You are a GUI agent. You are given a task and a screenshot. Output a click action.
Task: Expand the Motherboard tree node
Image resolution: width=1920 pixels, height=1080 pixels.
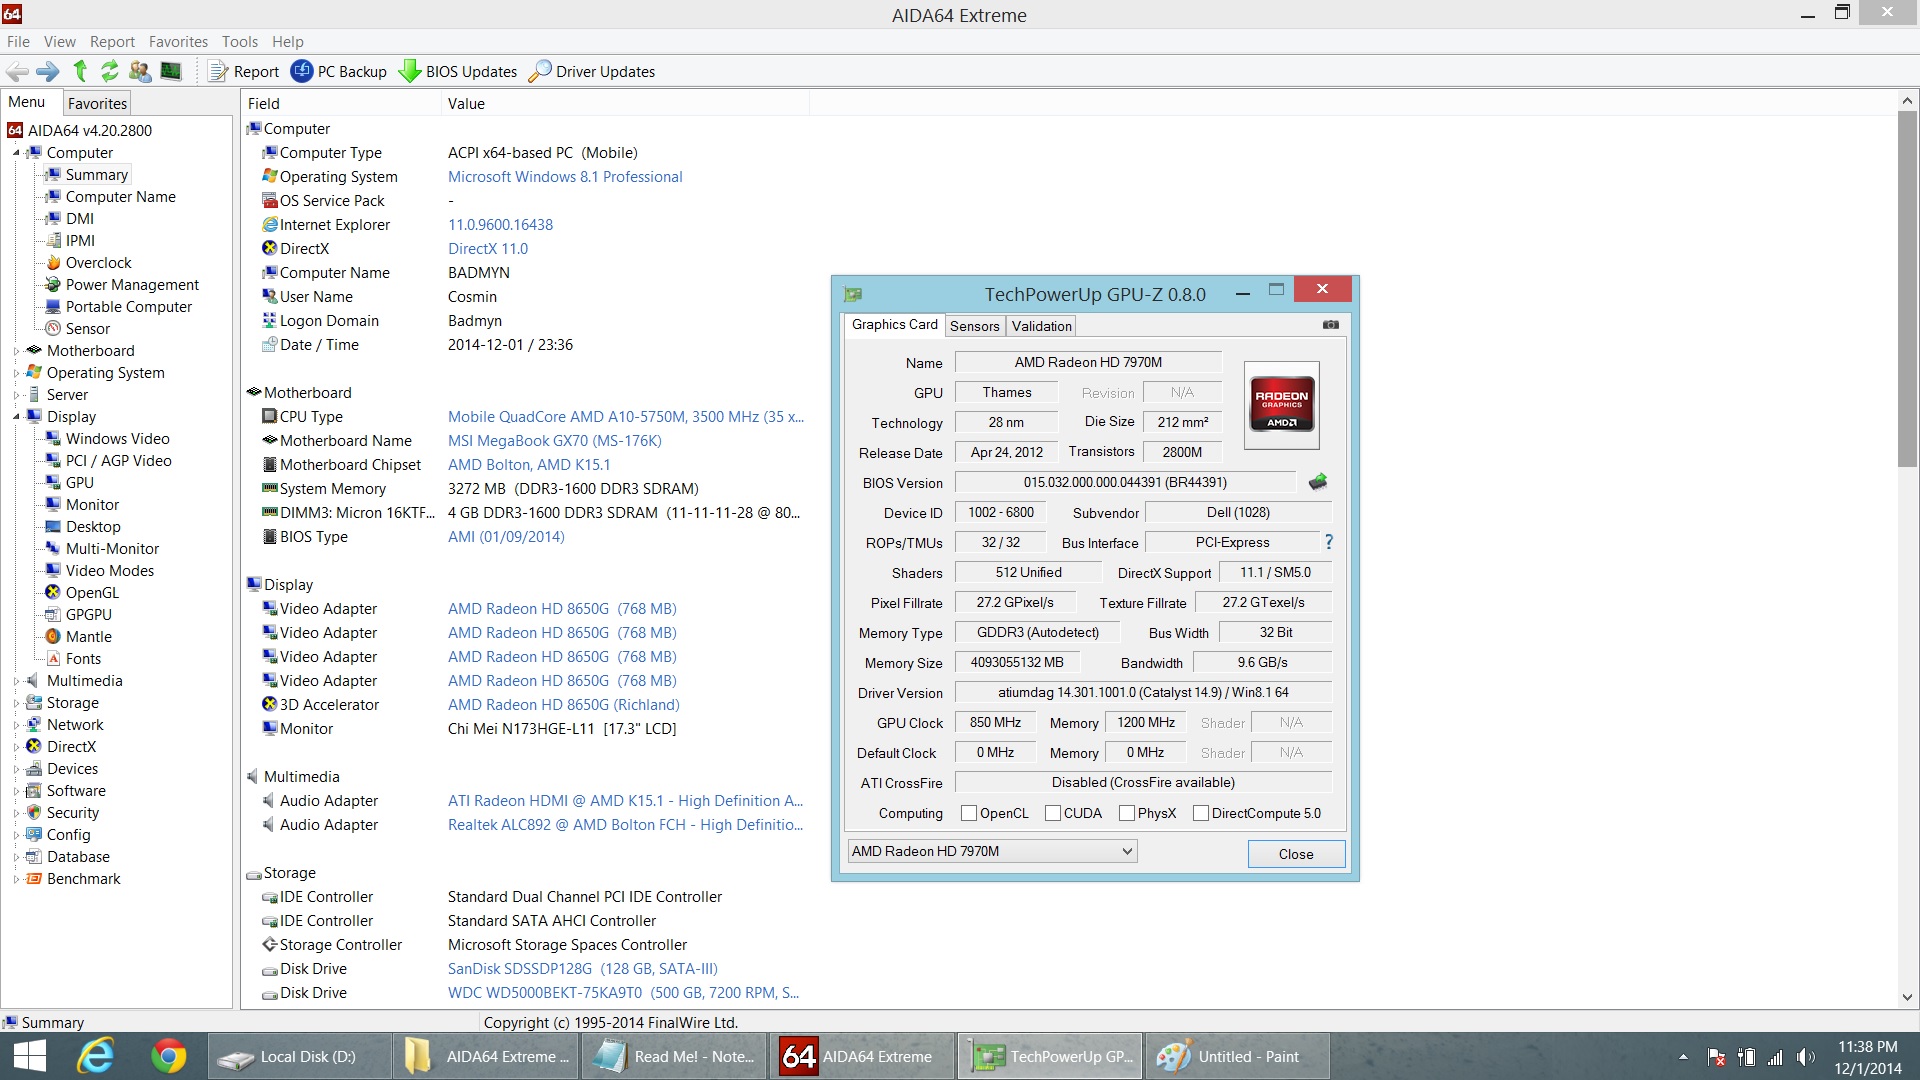point(16,351)
